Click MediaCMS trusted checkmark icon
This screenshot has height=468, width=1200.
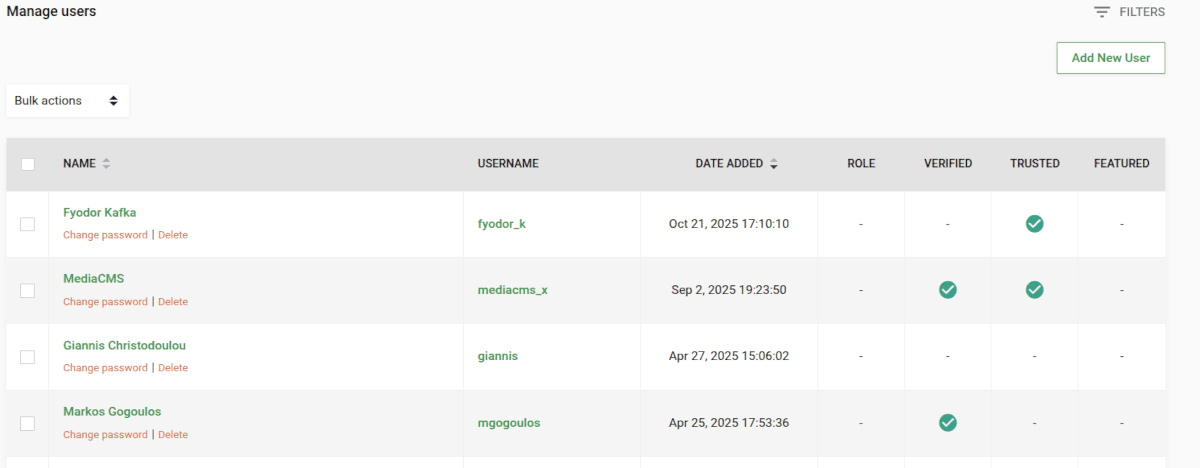[x=1034, y=290]
